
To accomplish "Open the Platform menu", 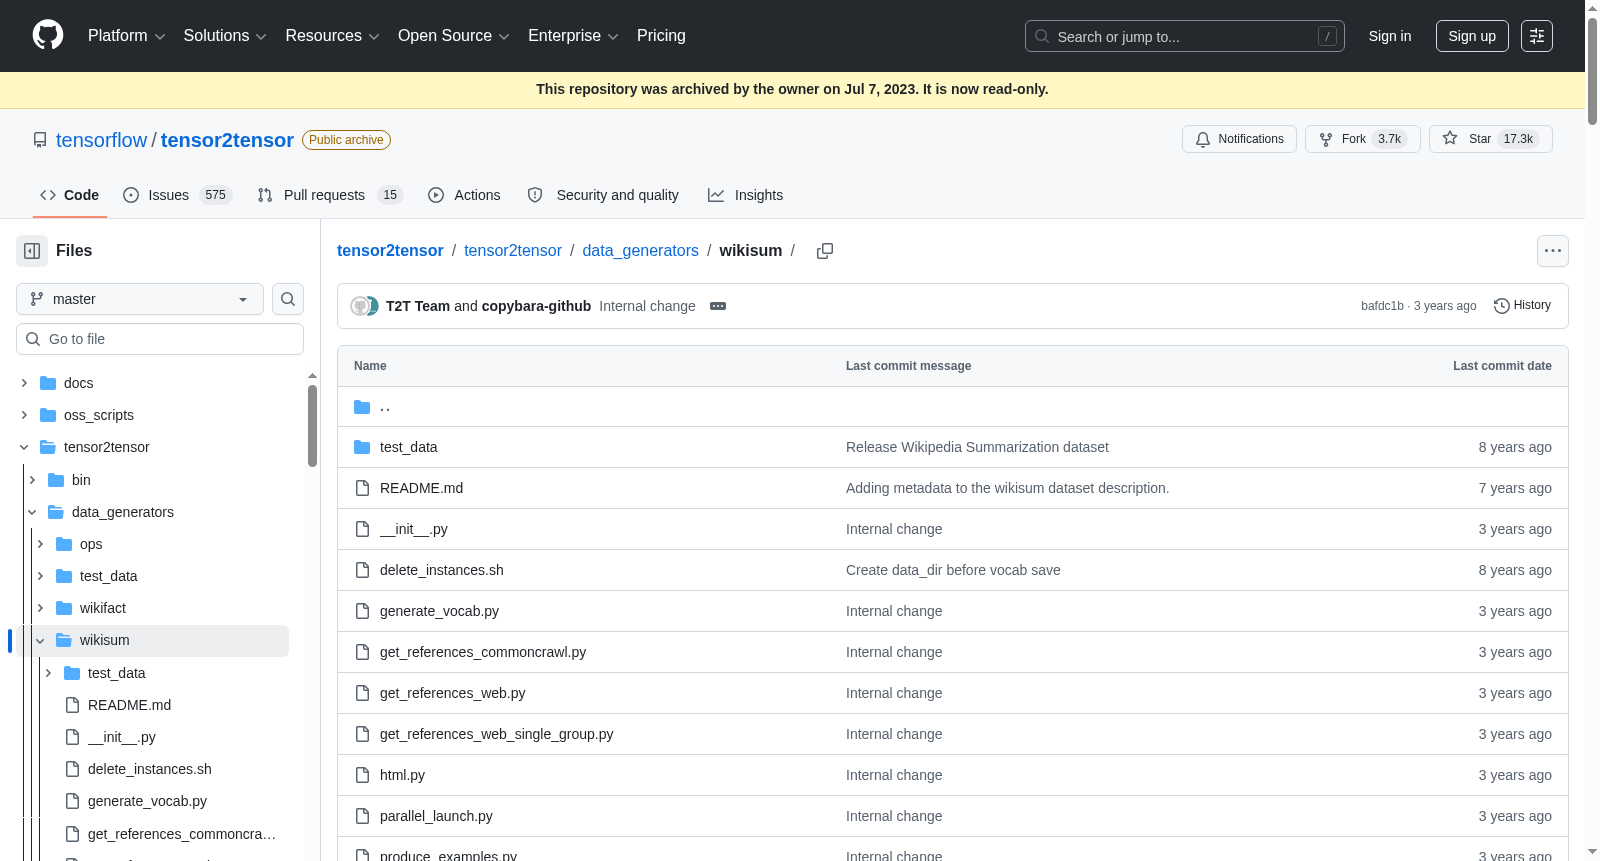I will pos(127,36).
